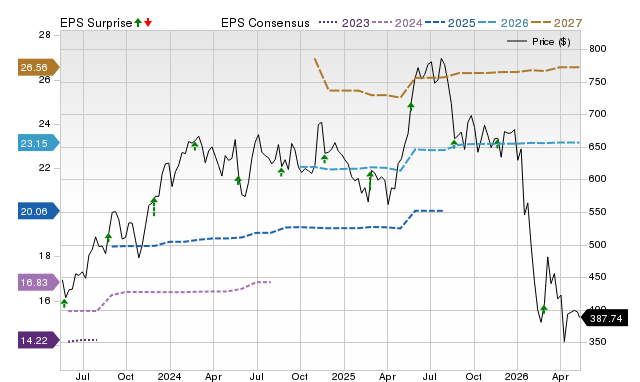Click the 2026 consensus legend label
Screen dimensions: 640x382
tap(514, 23)
